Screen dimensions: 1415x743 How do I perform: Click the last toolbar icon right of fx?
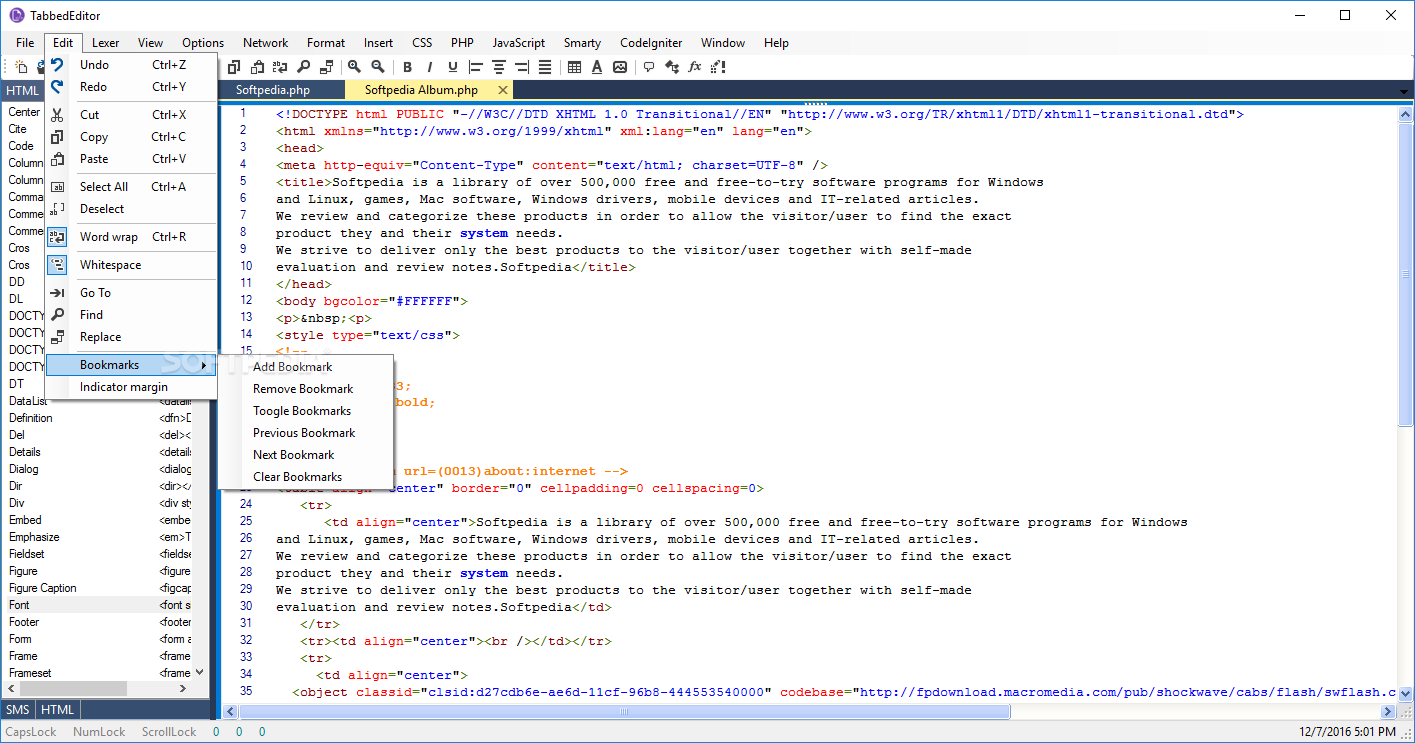pyautogui.click(x=718, y=67)
